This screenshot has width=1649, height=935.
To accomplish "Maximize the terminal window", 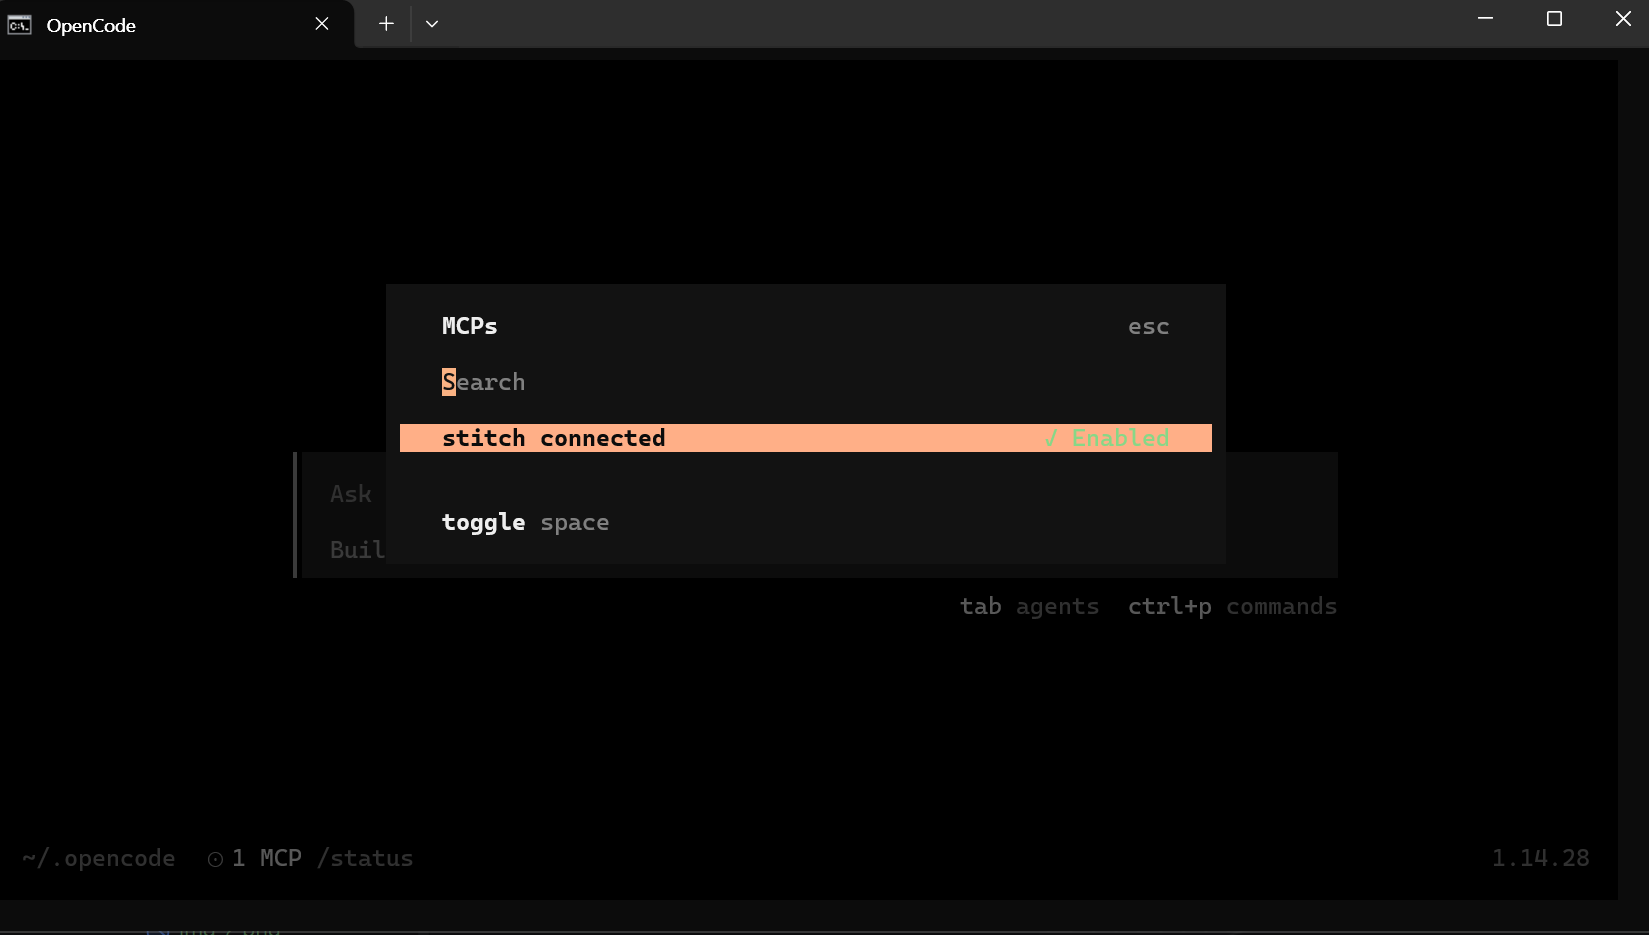I will [1554, 19].
